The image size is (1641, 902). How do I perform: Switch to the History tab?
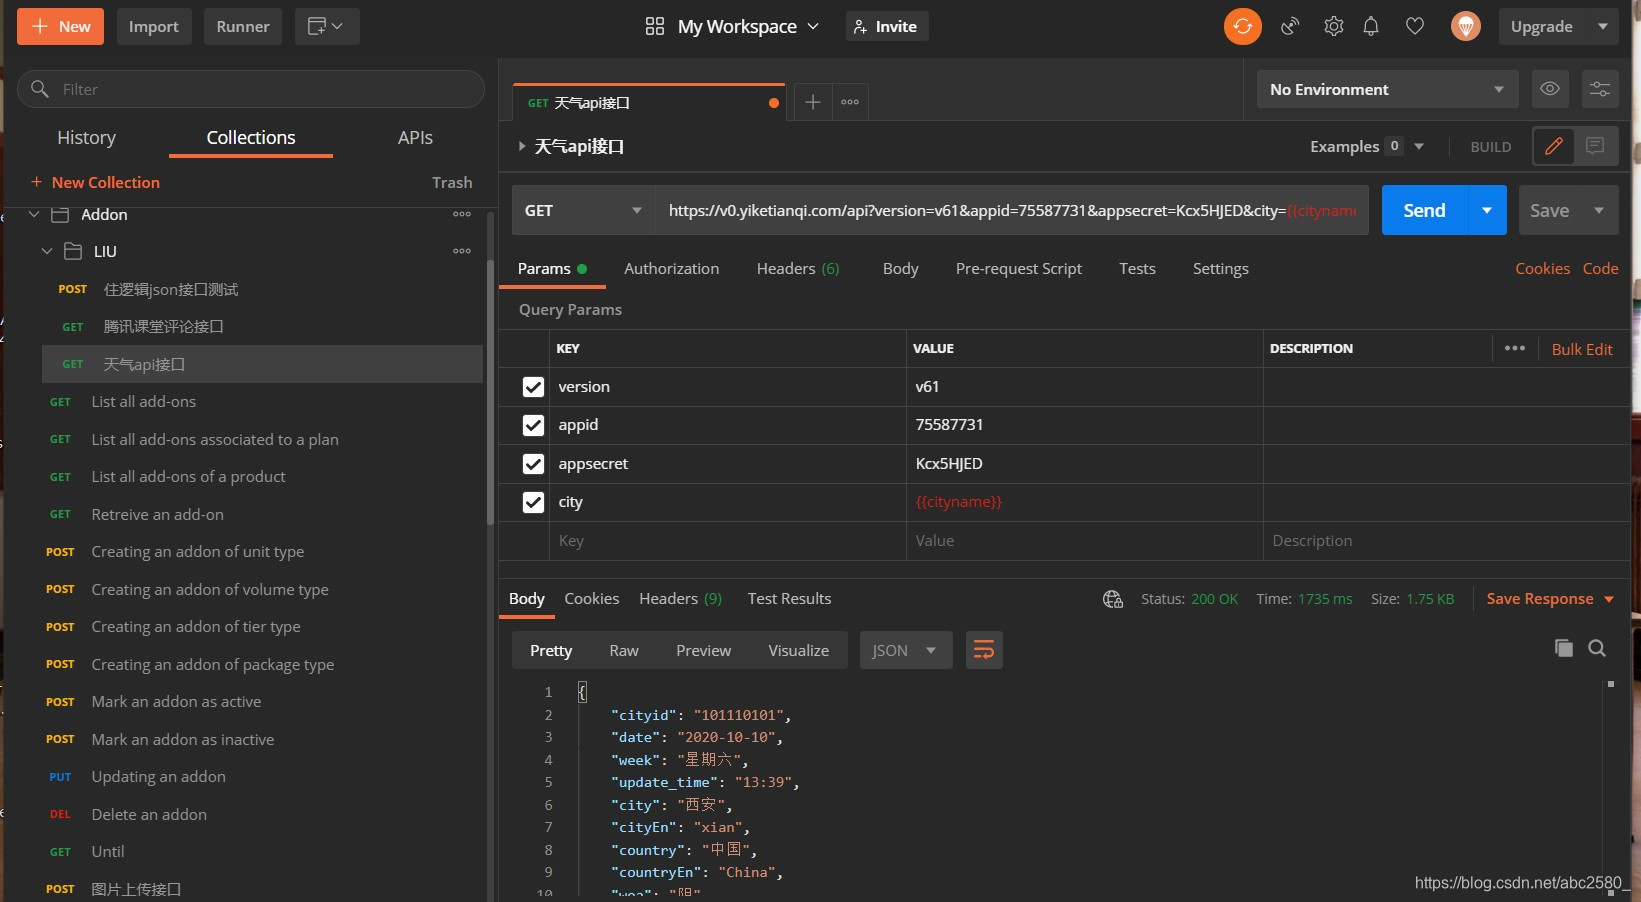coord(86,138)
